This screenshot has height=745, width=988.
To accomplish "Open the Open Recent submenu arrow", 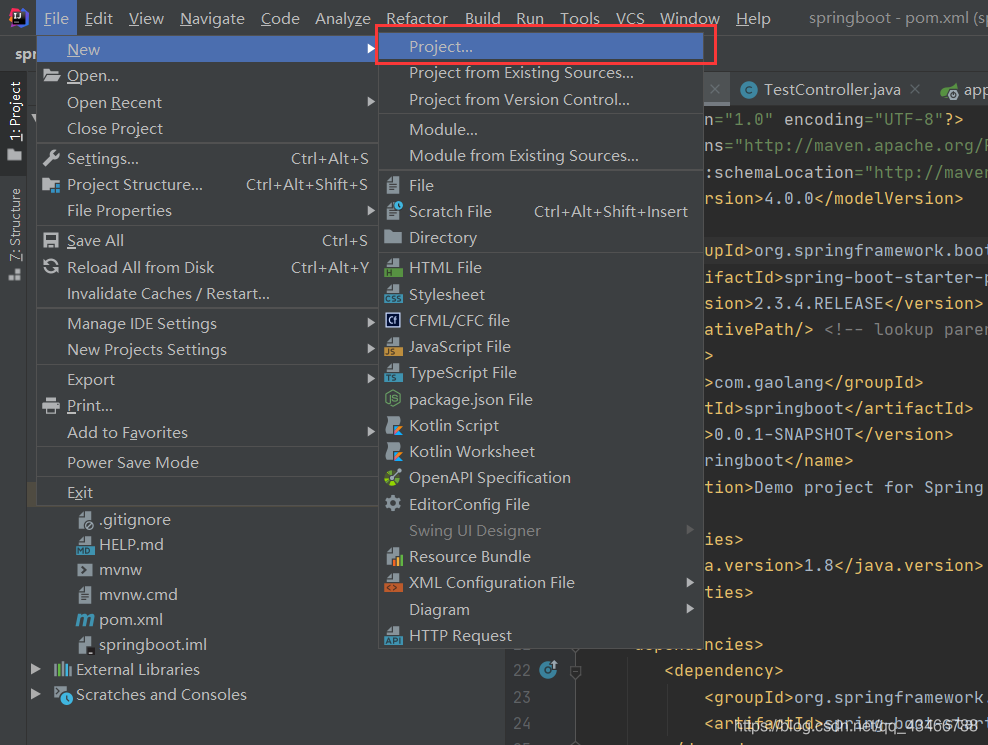I will pyautogui.click(x=371, y=102).
